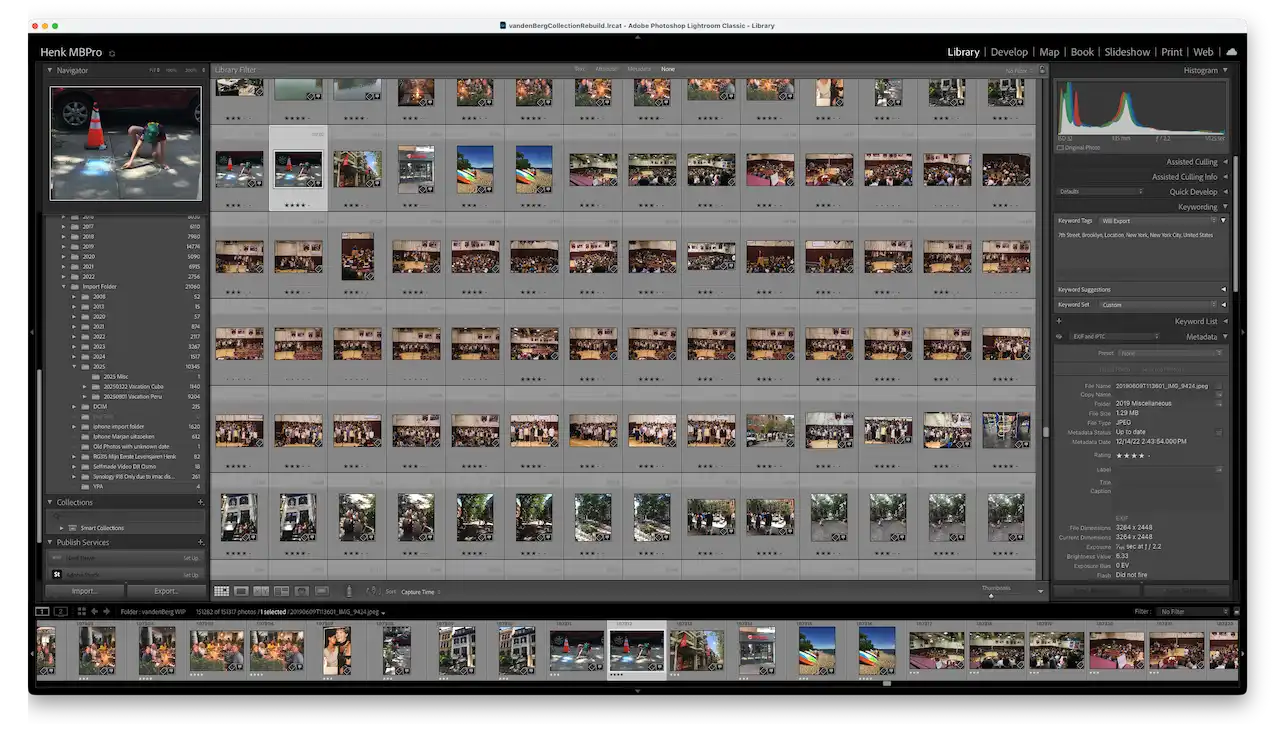
Task: Enable the Metadata filter in Library Filter
Action: pos(639,69)
